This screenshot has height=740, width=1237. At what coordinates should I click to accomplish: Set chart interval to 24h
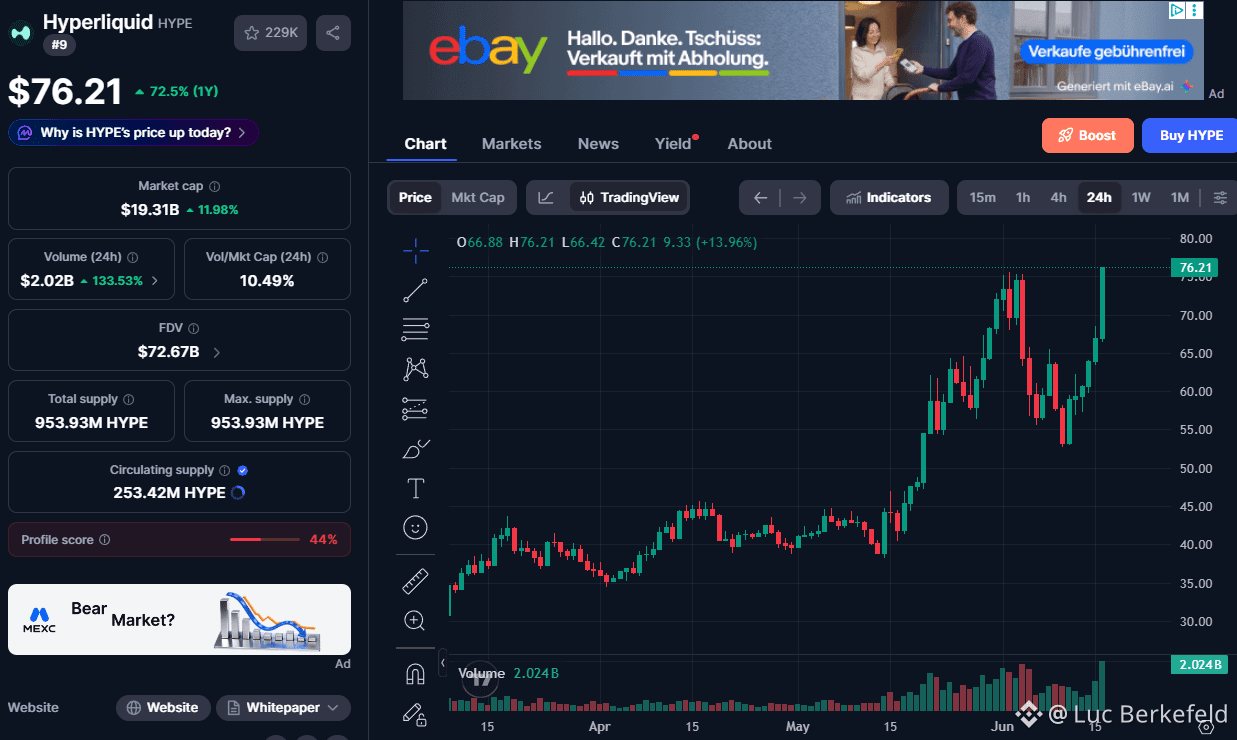click(1099, 197)
